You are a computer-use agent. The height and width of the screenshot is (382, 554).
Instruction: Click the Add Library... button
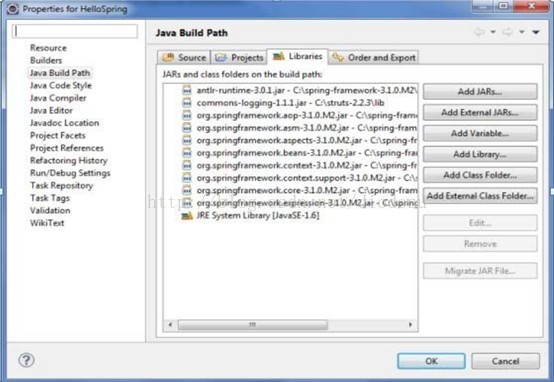[480, 154]
